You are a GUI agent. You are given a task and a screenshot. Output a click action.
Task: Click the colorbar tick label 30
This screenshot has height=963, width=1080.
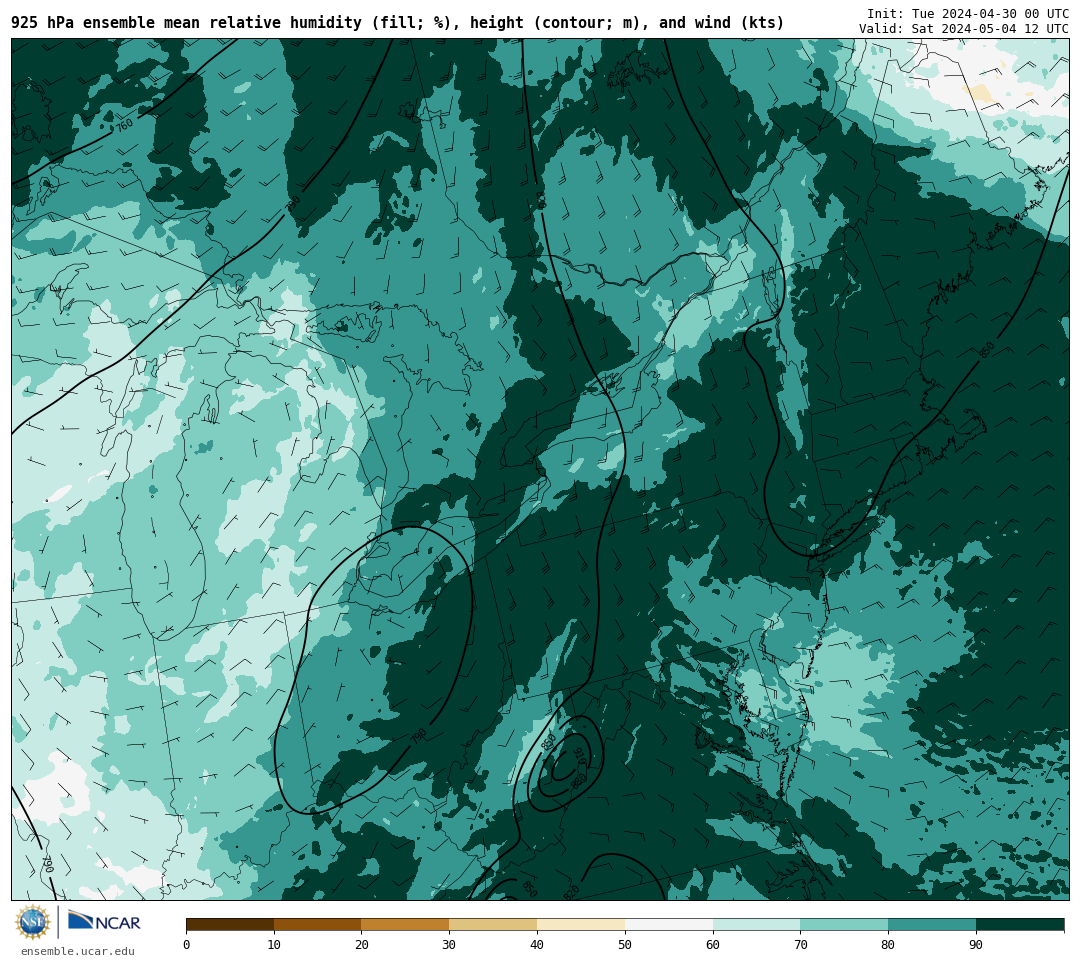(x=449, y=944)
